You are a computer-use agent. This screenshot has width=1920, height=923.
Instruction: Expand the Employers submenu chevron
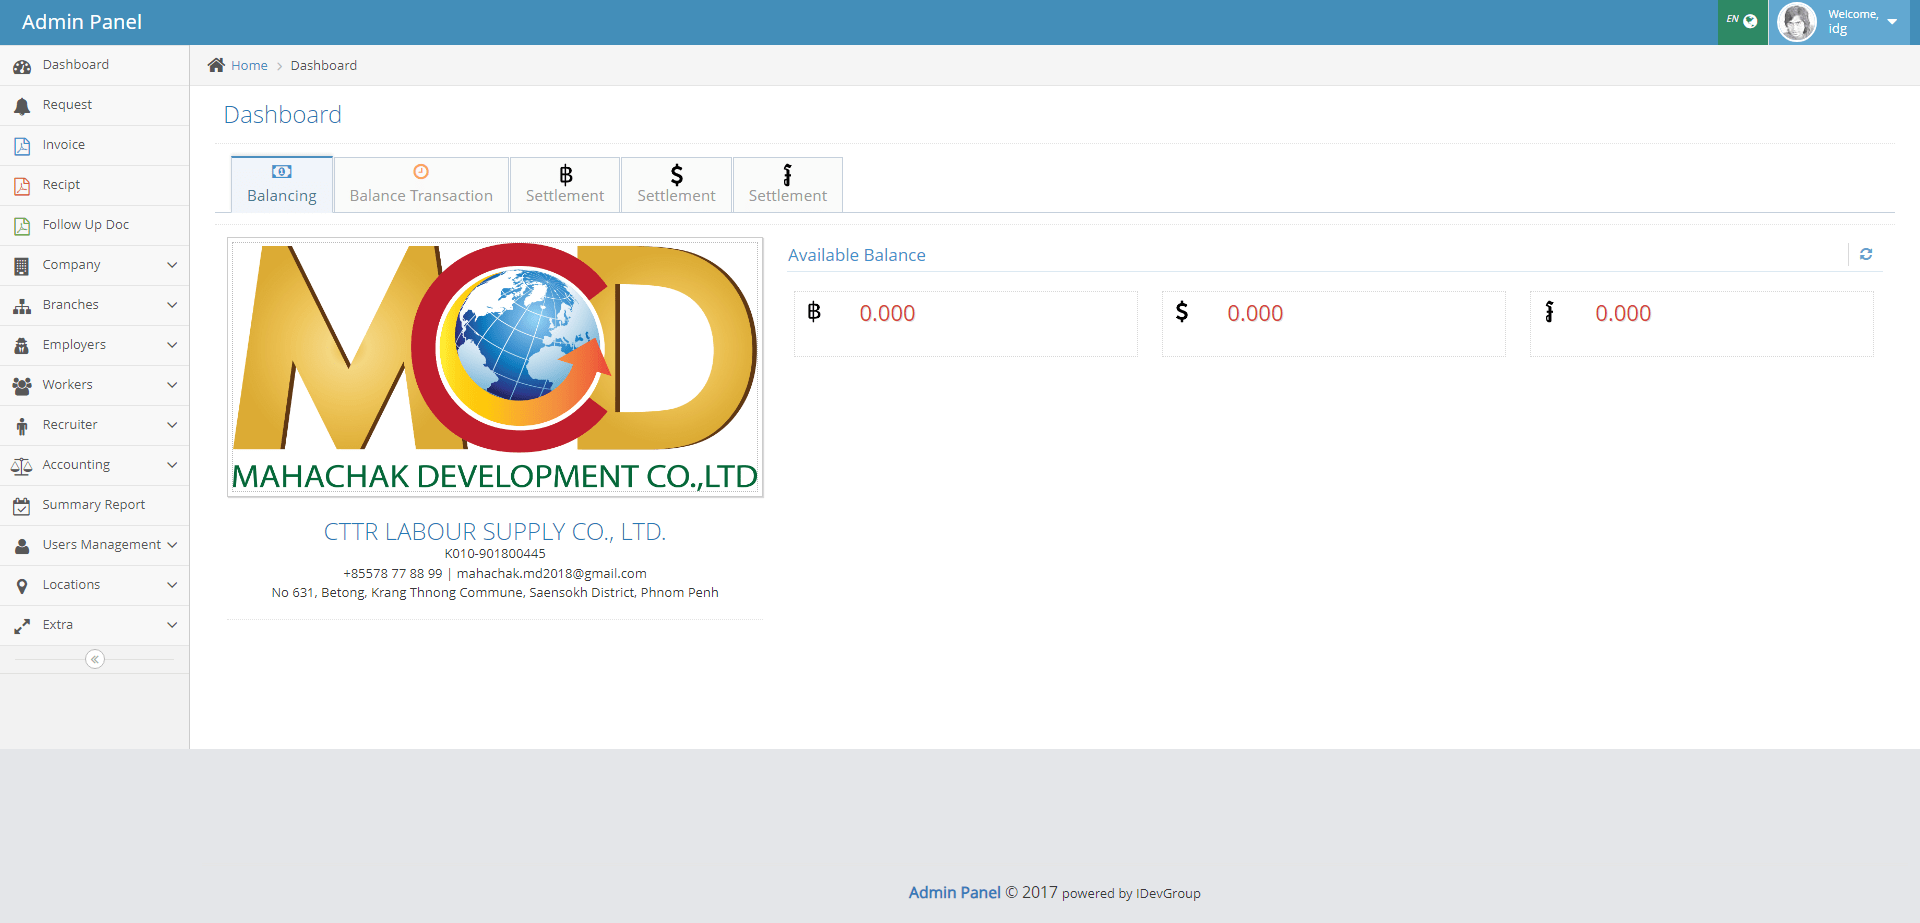click(x=172, y=345)
